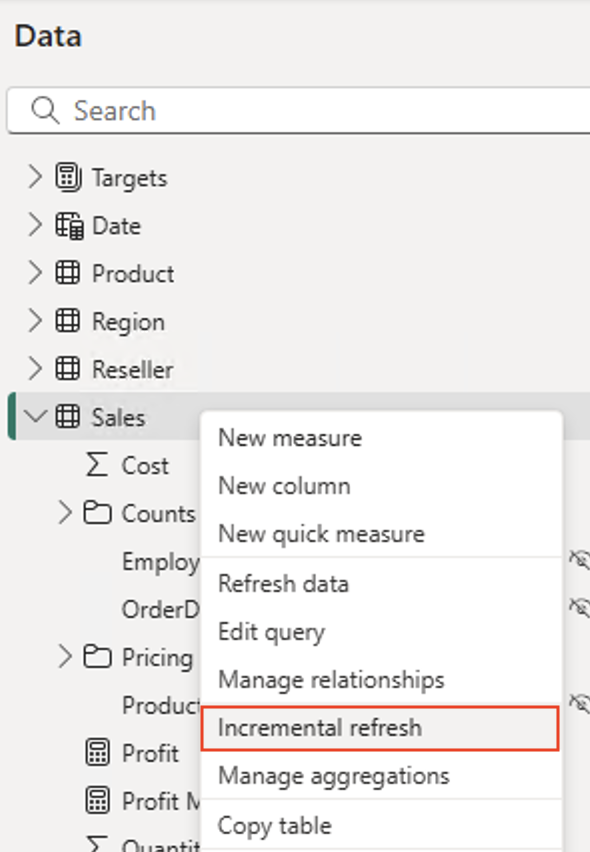The image size is (590, 852).
Task: Select the Sales table name
Action: [x=118, y=417]
